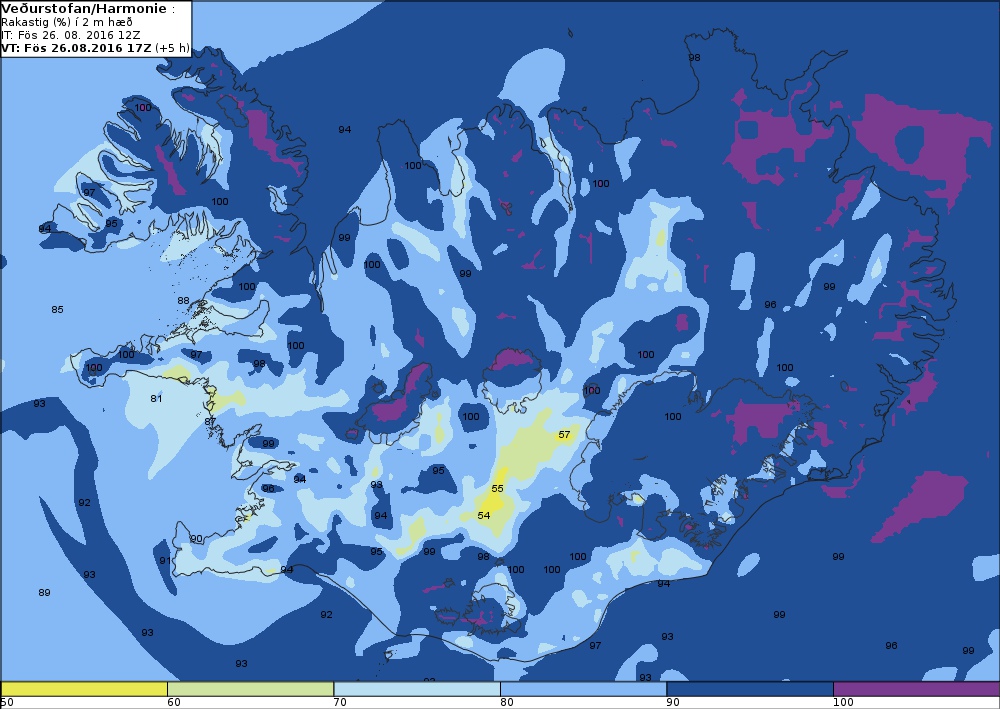Viewport: 1000px width, 709px height.
Task: Select the dark blue 90–100 legend swatch
Action: click(750, 689)
